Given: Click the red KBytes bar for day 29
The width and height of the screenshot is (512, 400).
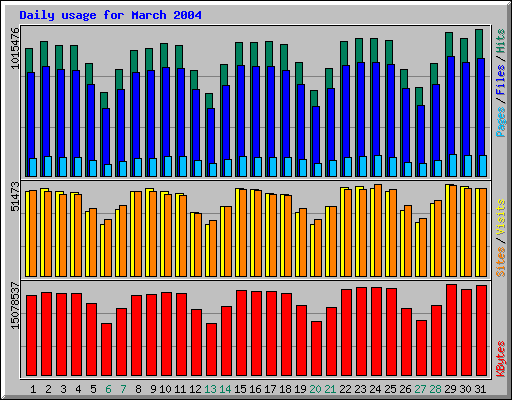Looking at the screenshot, I should [451, 330].
